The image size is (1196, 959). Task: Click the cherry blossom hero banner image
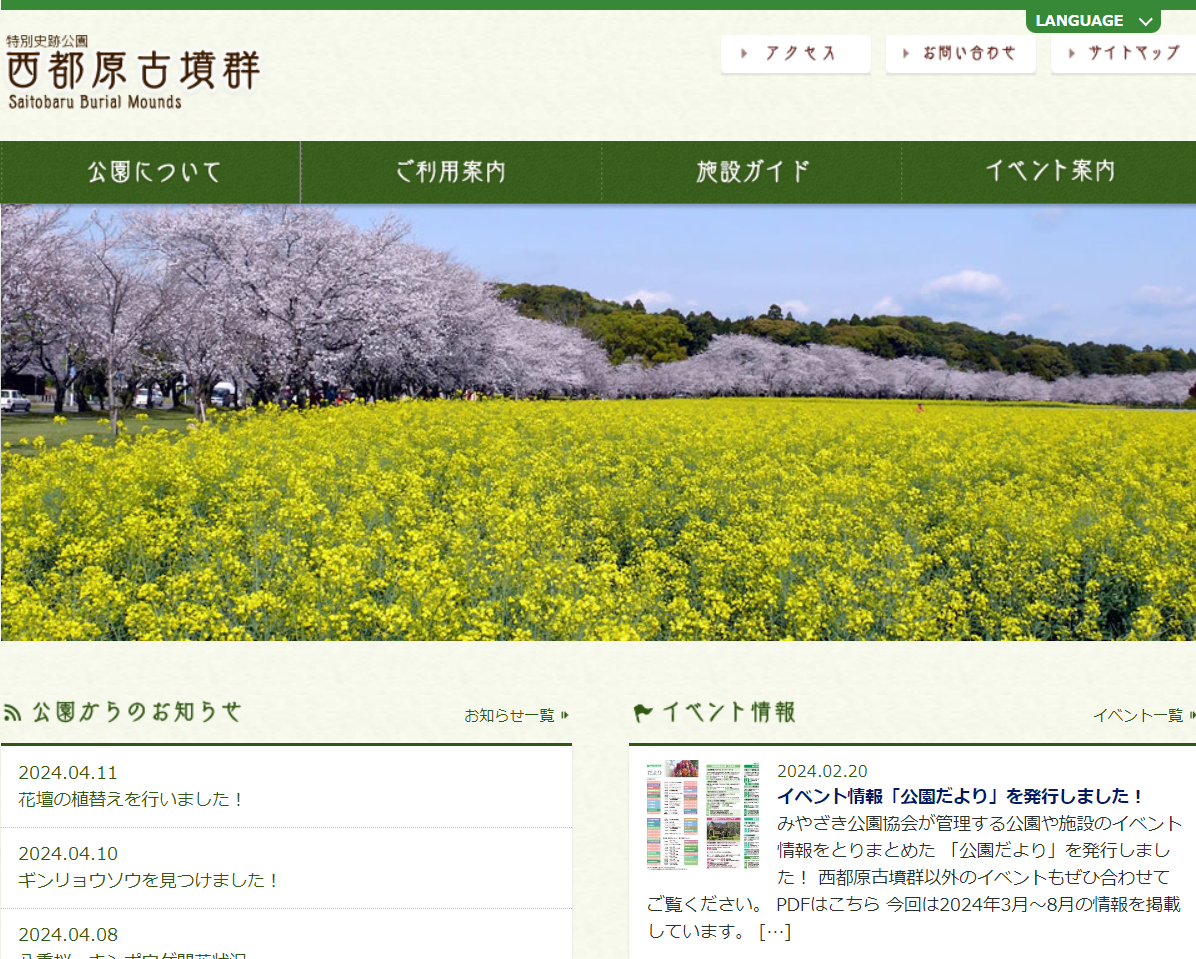(598, 422)
